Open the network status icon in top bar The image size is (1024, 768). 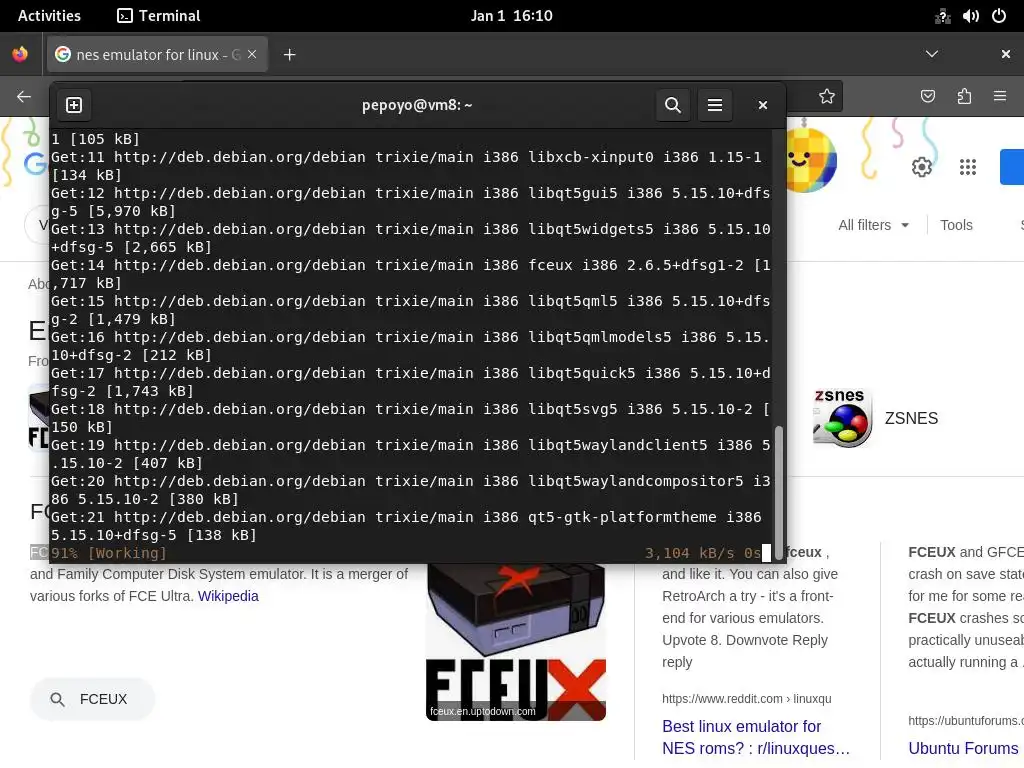(x=942, y=16)
